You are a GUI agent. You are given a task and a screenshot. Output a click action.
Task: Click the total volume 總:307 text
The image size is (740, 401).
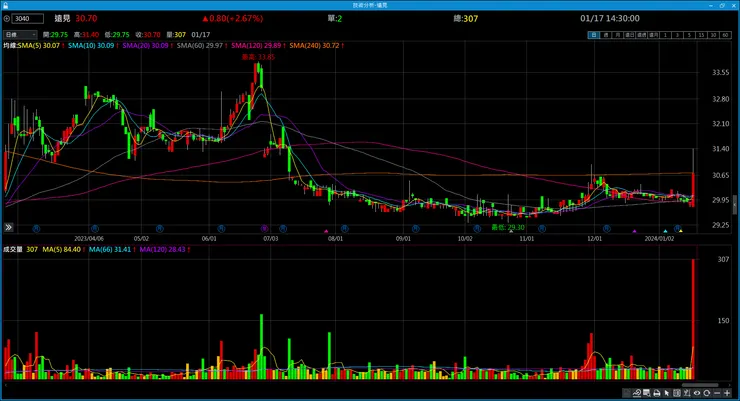[466, 18]
